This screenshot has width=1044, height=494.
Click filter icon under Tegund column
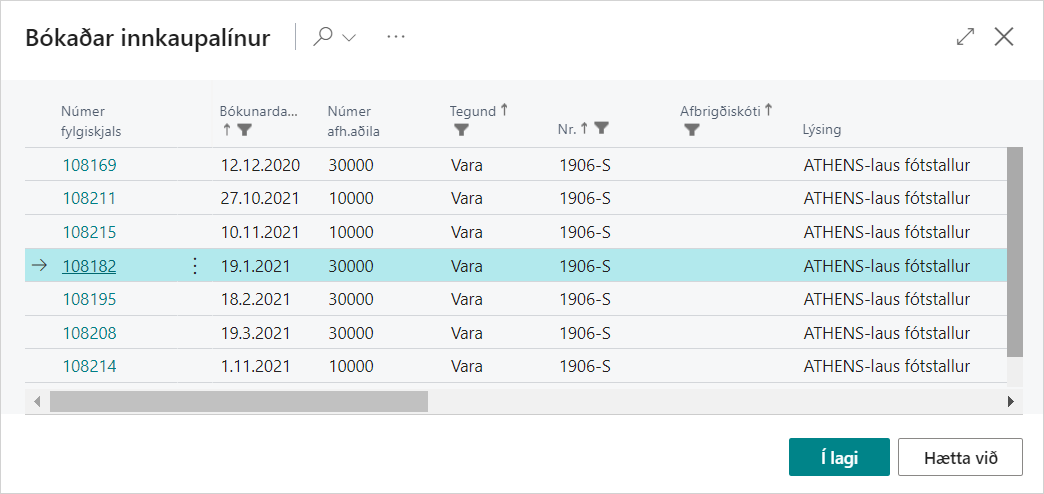(461, 130)
